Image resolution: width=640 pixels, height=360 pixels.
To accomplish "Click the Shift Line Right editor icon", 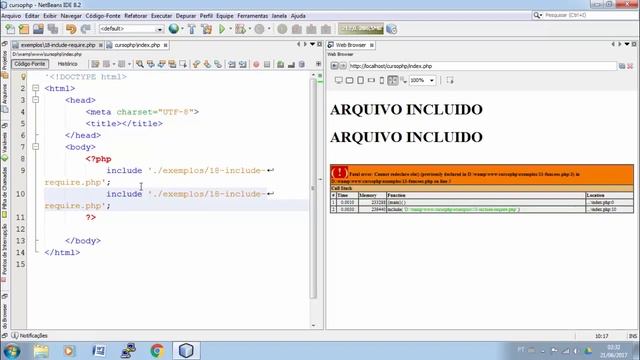I will 243,64.
